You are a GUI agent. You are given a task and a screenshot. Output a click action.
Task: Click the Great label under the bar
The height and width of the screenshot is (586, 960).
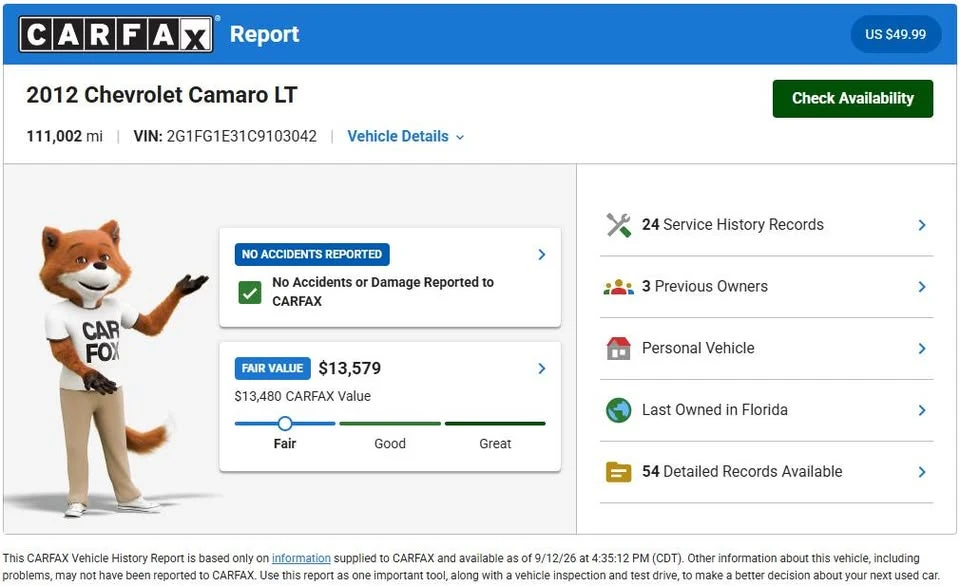[495, 443]
